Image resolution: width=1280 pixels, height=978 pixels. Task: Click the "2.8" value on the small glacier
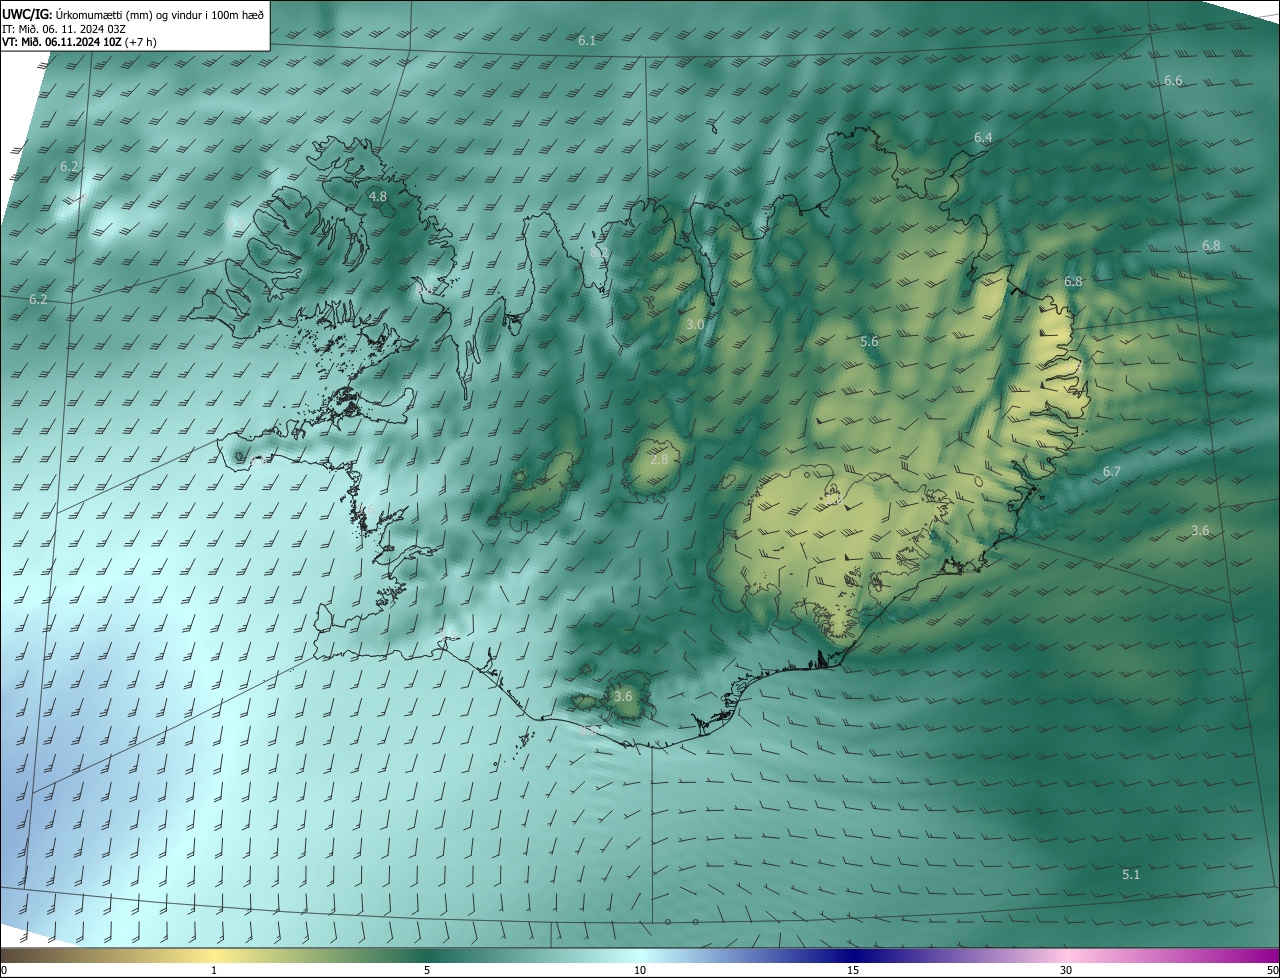point(659,460)
